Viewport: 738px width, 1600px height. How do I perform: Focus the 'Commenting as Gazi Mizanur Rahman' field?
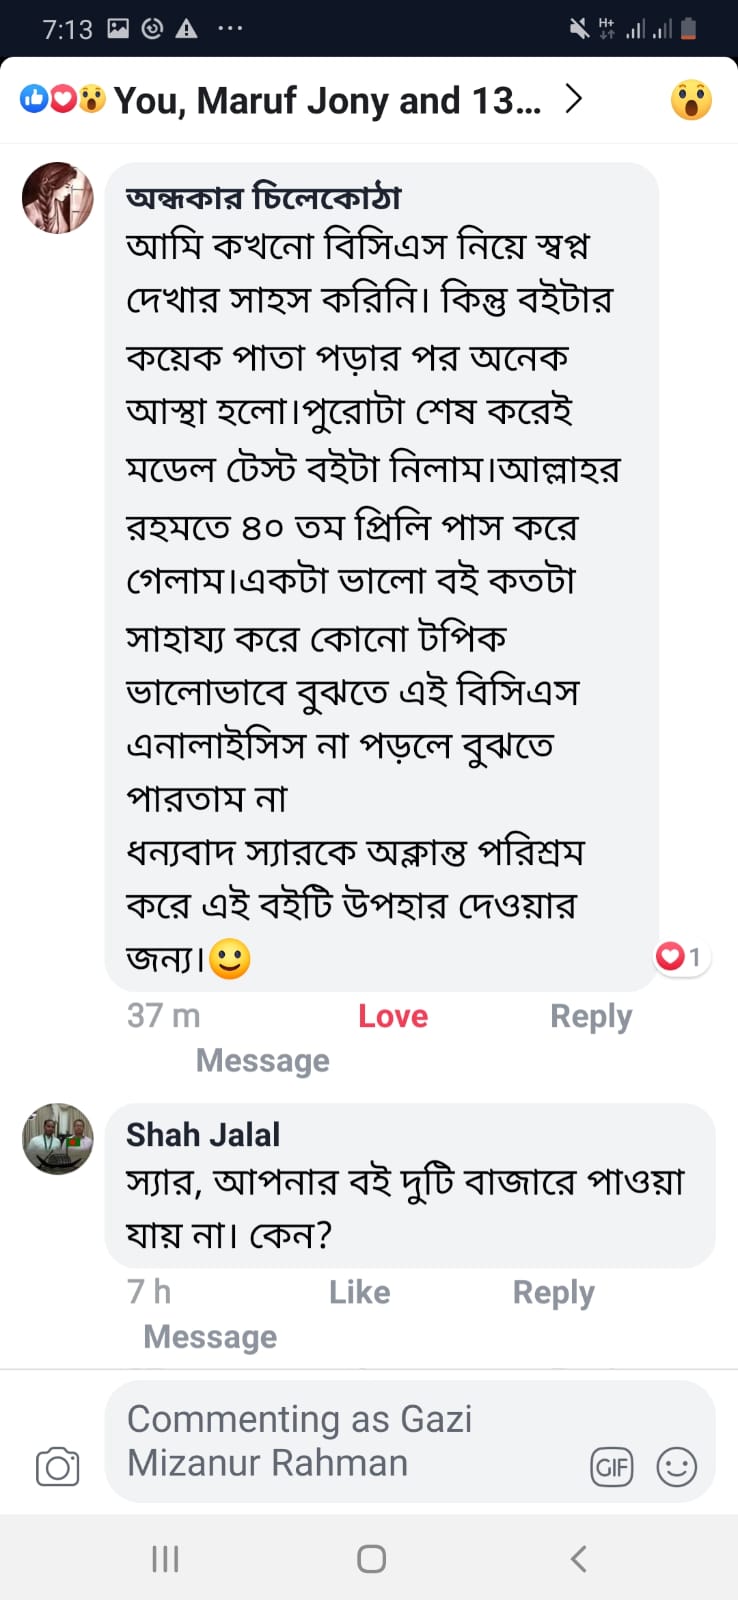pos(340,1441)
